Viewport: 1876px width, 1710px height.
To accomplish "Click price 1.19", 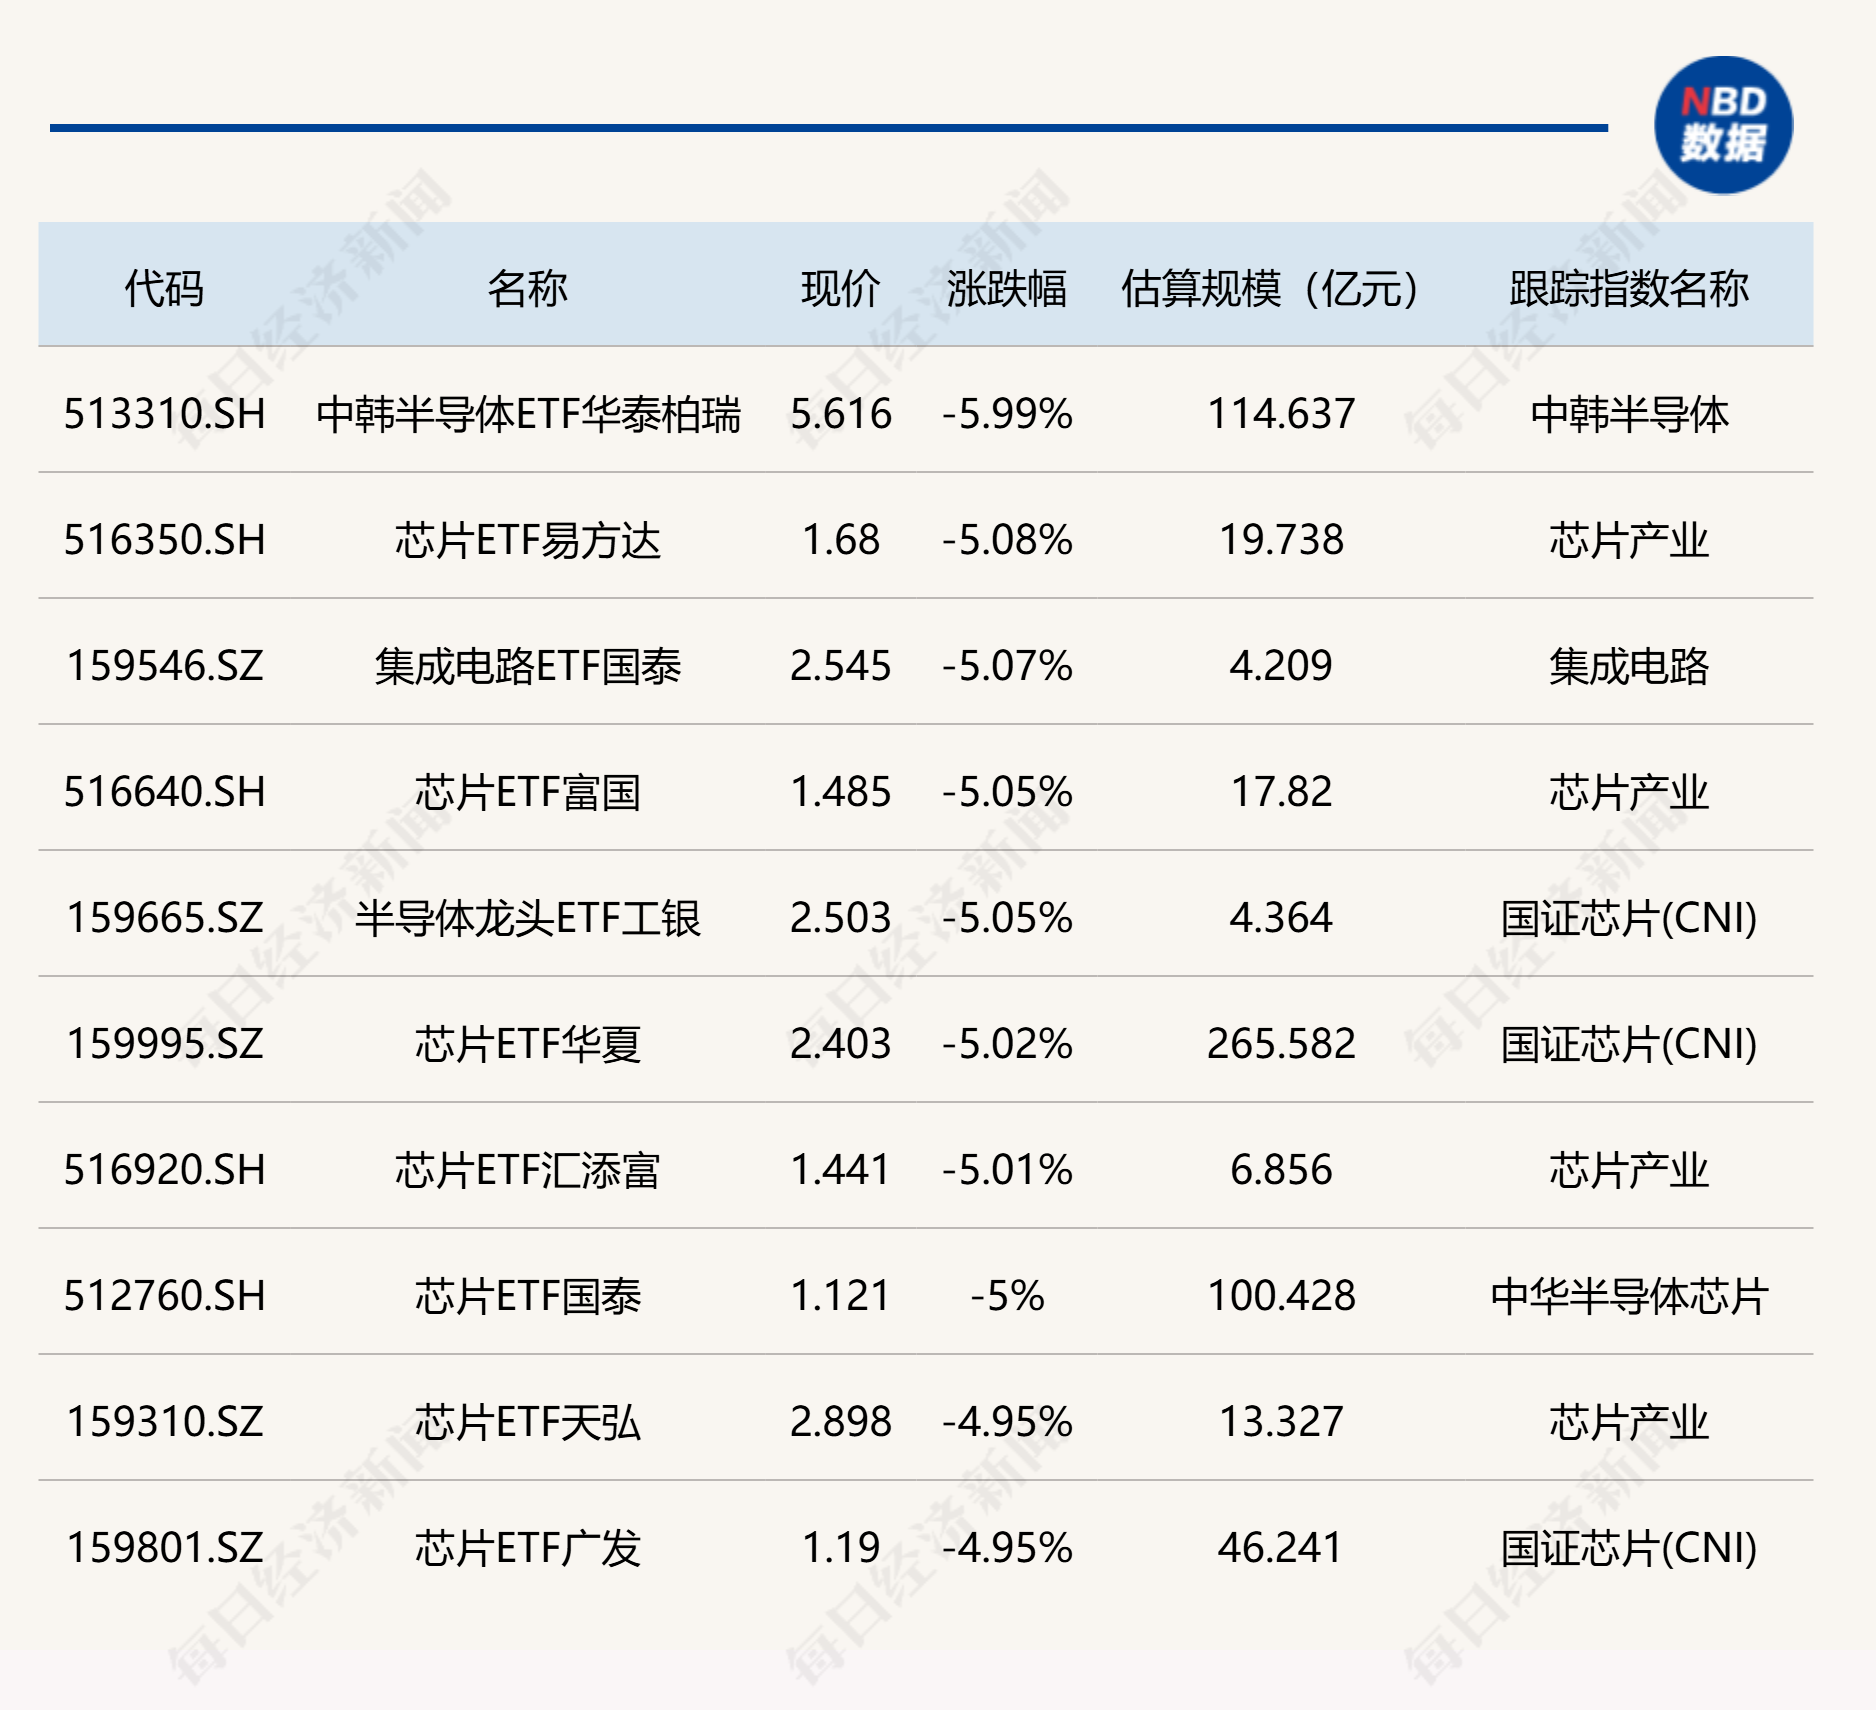I will (840, 1548).
